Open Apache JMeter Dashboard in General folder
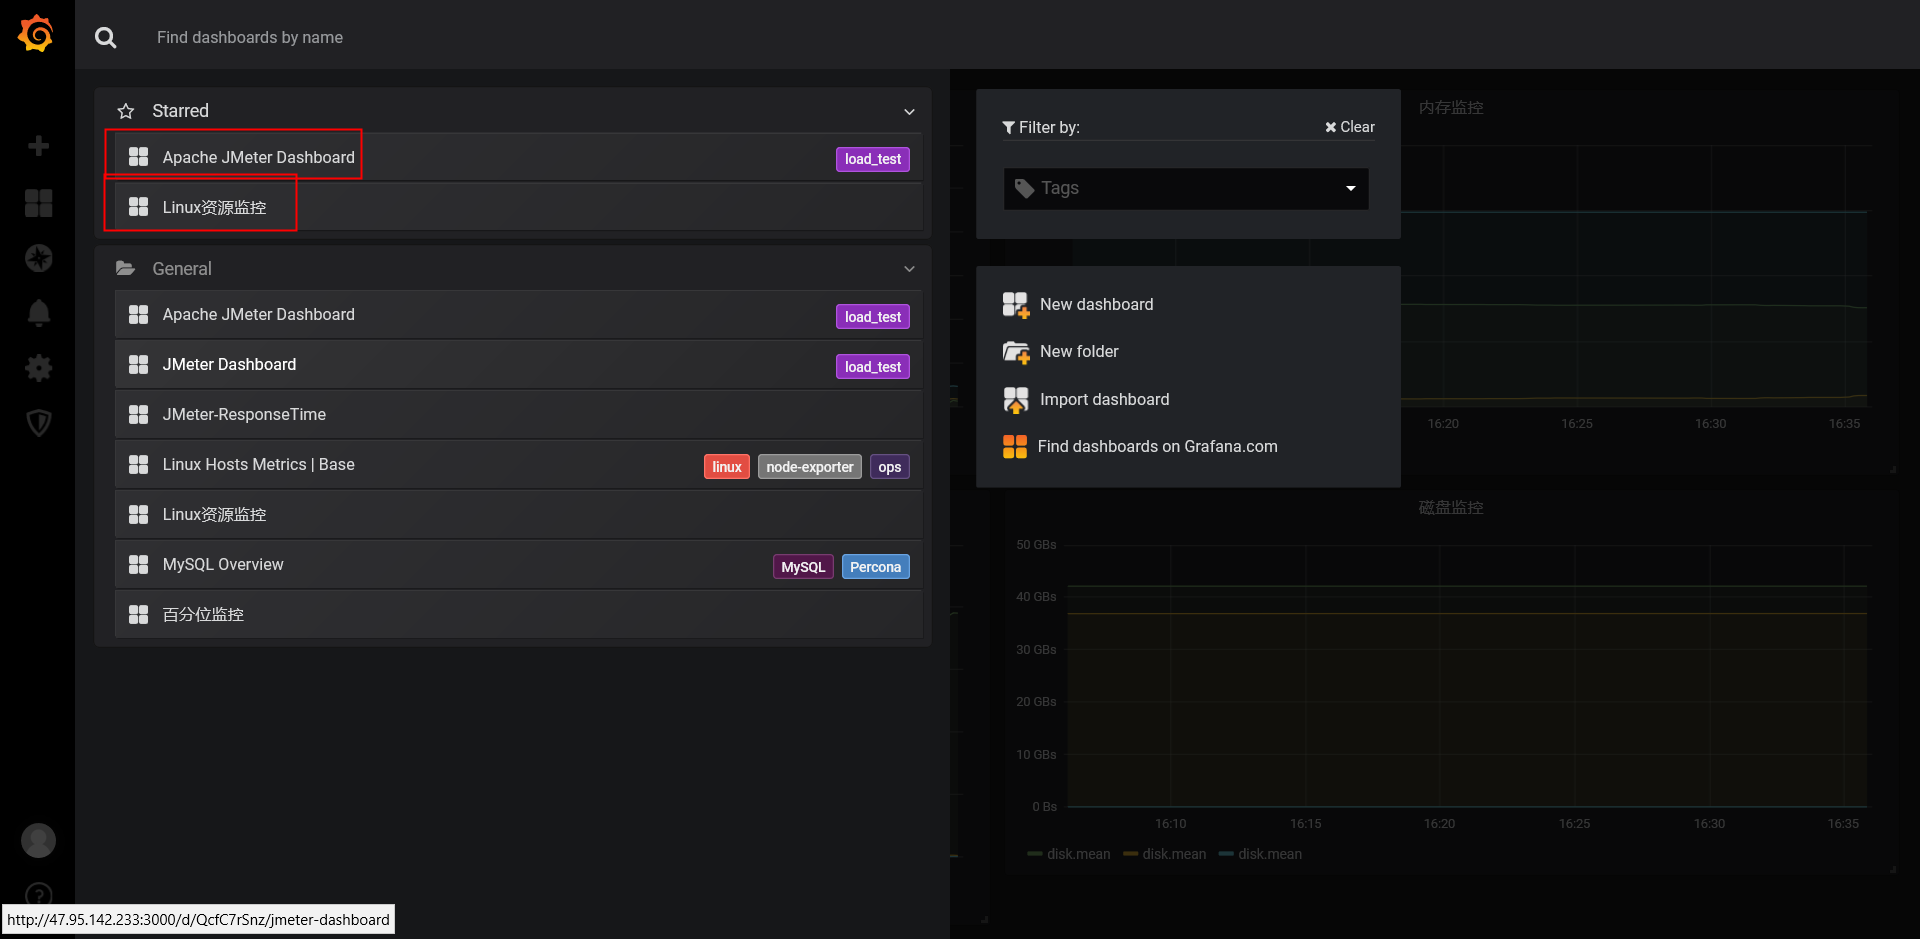This screenshot has width=1920, height=939. 518,314
